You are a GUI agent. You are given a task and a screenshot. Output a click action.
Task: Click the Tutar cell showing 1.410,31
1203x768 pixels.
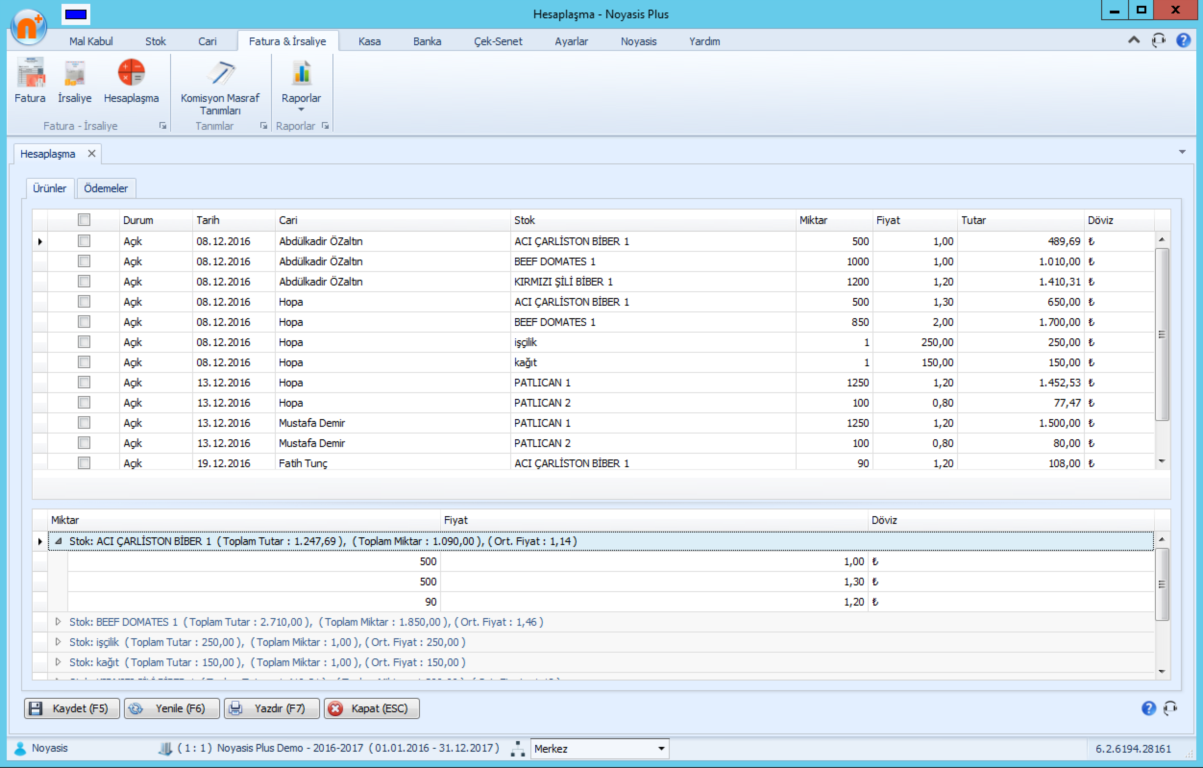point(1021,281)
